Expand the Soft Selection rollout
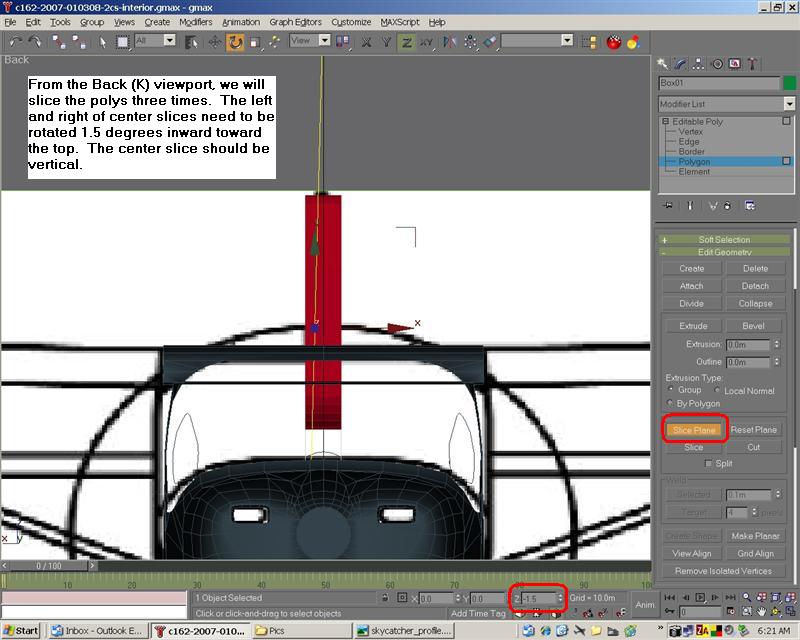The height and width of the screenshot is (640, 800). tap(724, 239)
